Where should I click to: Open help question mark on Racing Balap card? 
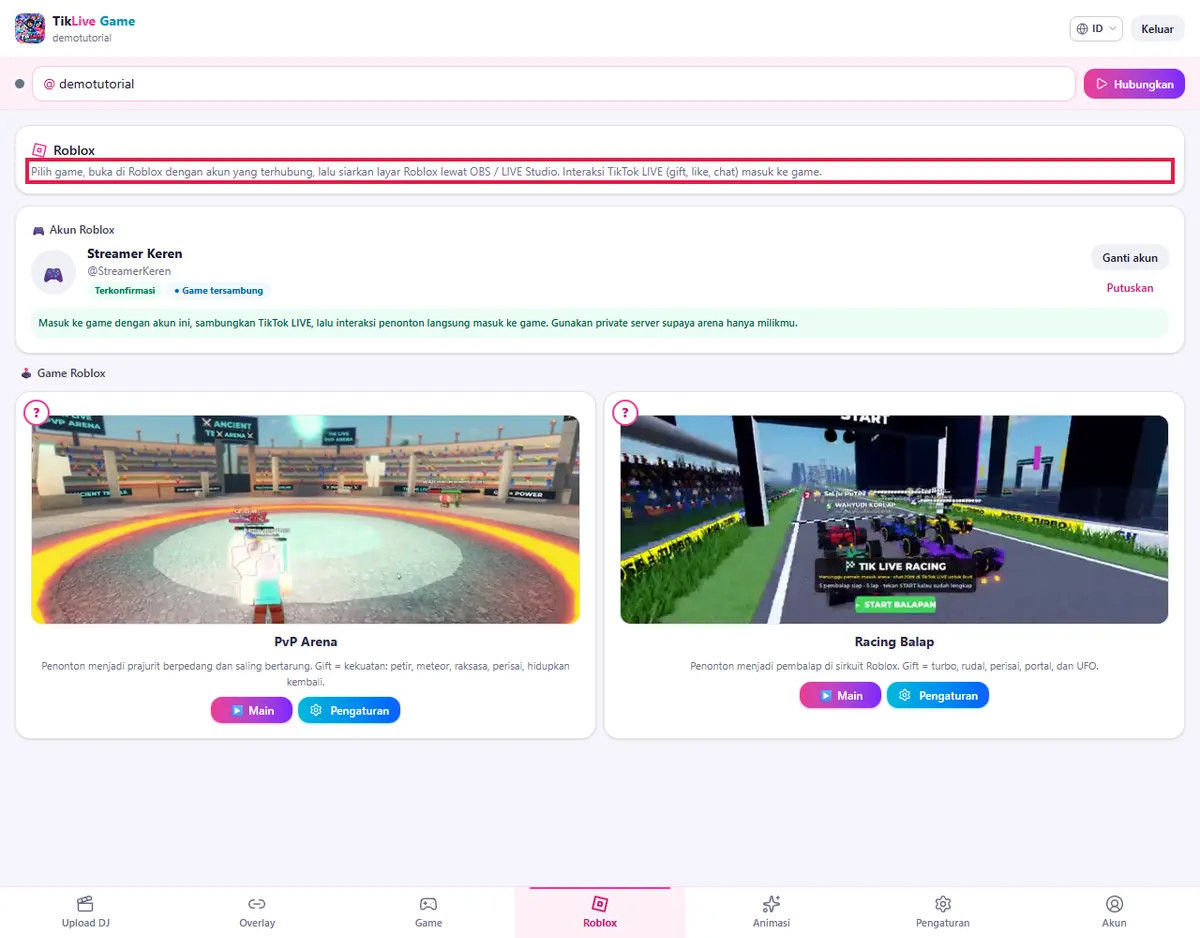click(626, 412)
